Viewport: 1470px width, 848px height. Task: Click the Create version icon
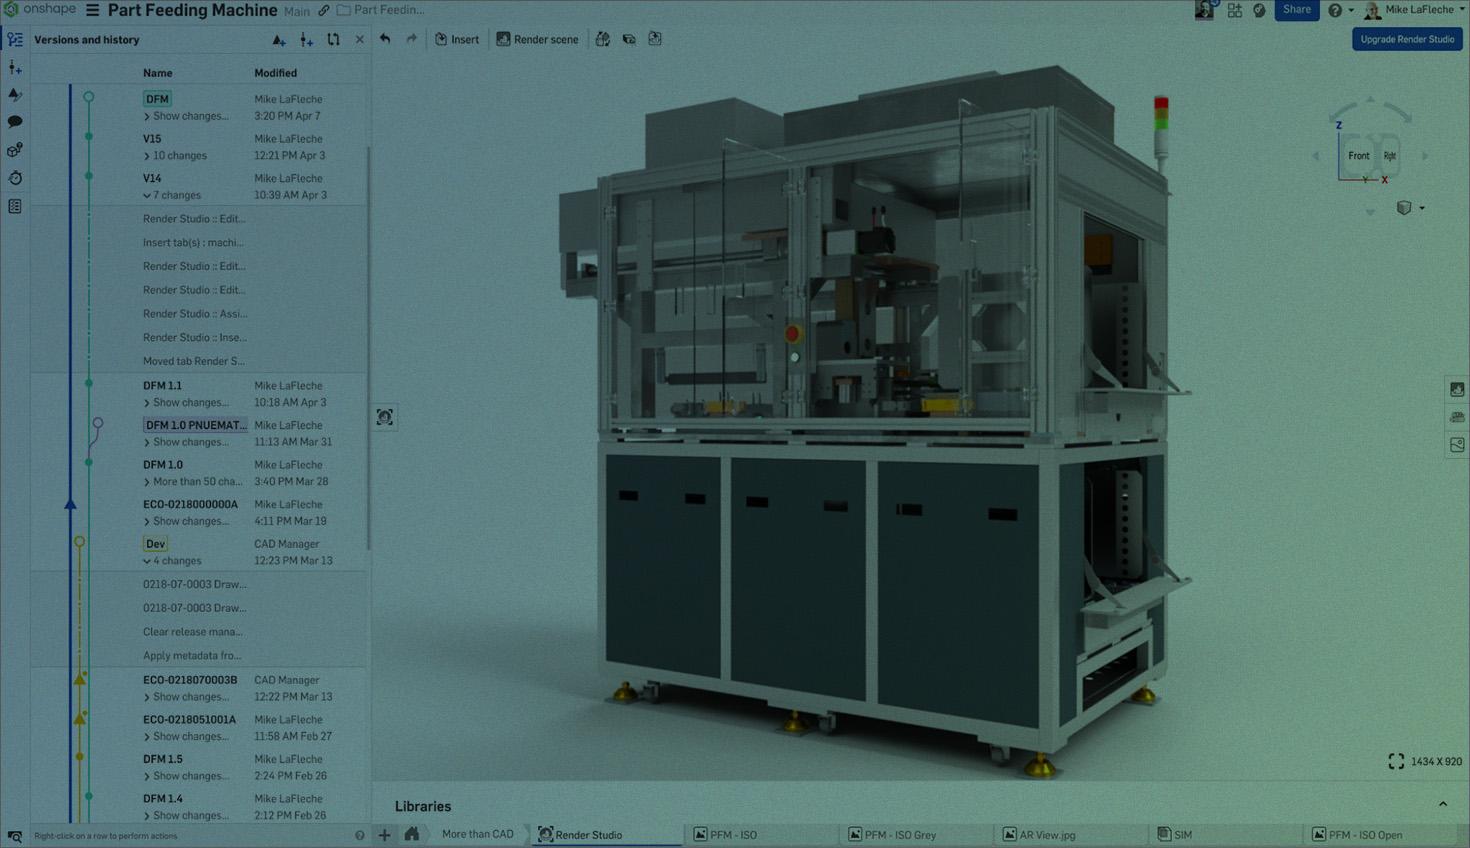pyautogui.click(x=279, y=40)
